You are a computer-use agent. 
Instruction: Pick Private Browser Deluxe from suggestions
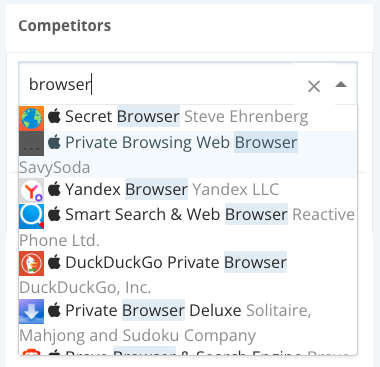coord(188,322)
